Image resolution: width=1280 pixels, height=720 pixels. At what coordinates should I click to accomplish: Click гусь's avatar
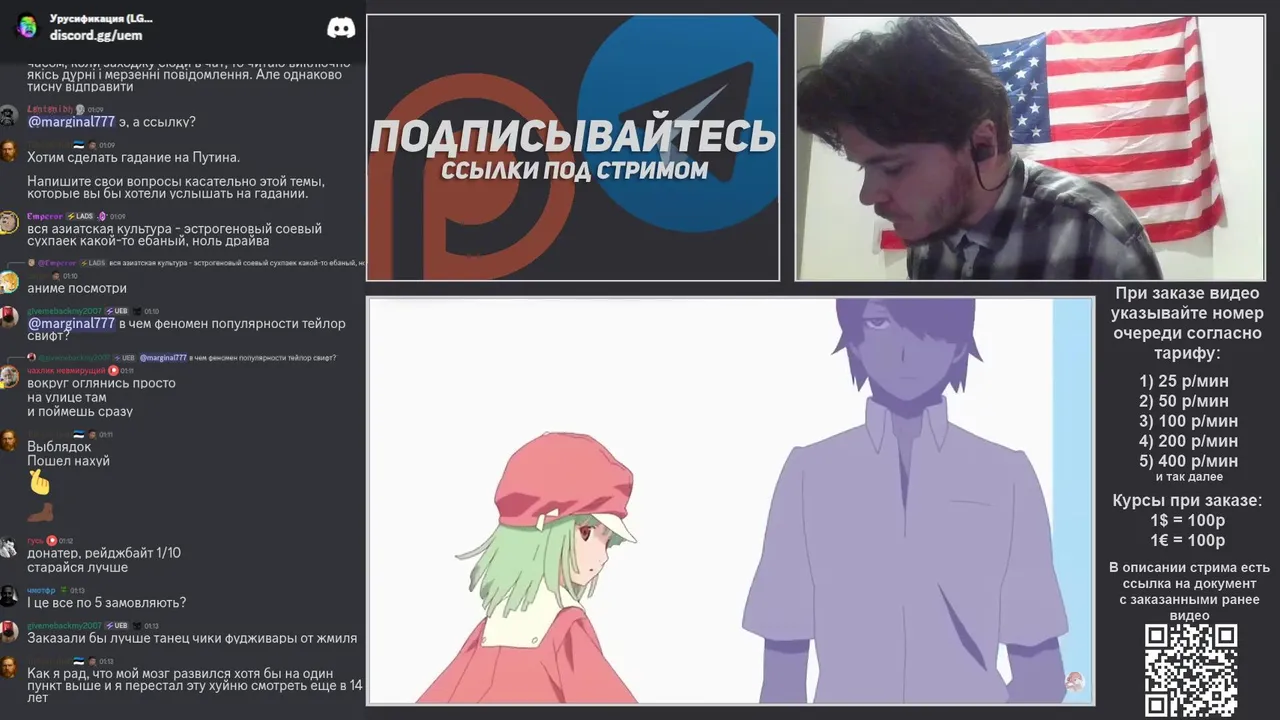pos(9,547)
